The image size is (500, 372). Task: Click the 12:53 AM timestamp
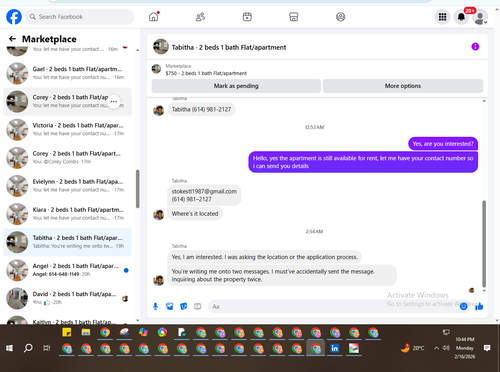[x=314, y=127]
